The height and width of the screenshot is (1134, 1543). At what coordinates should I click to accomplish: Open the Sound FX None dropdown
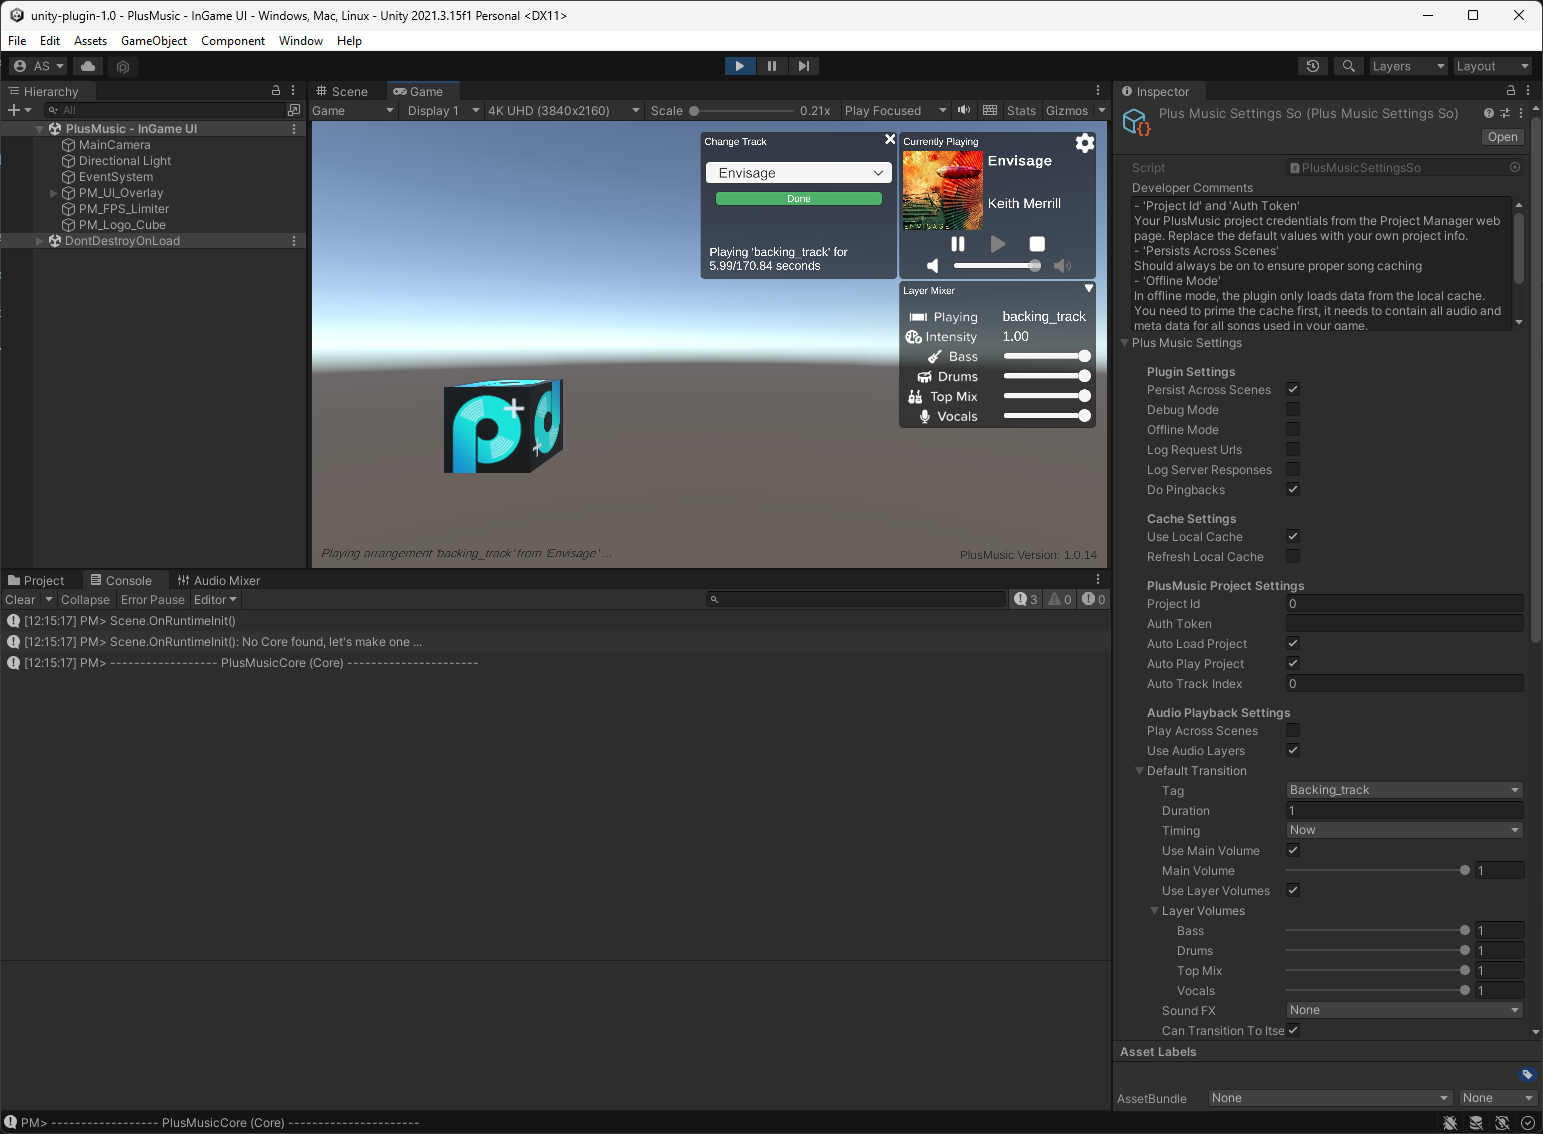click(1404, 1010)
